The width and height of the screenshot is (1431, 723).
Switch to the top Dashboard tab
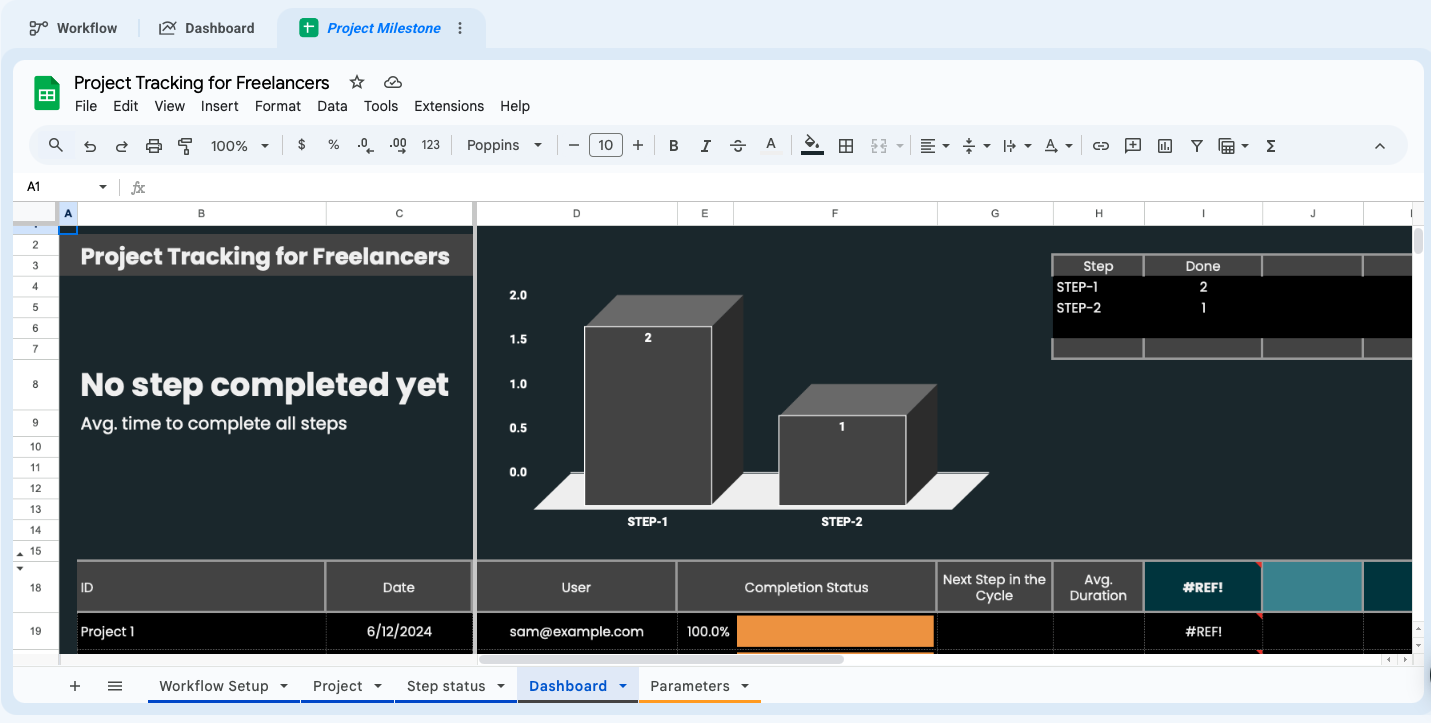(207, 28)
